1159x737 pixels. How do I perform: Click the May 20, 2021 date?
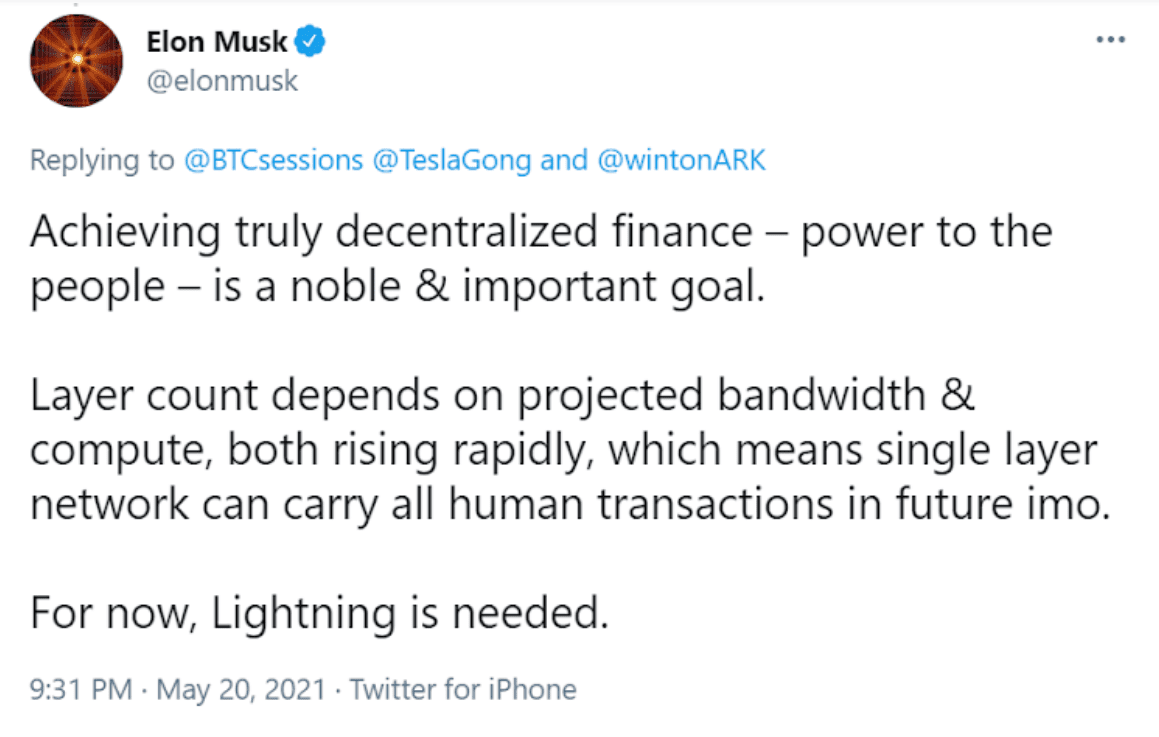click(x=241, y=689)
